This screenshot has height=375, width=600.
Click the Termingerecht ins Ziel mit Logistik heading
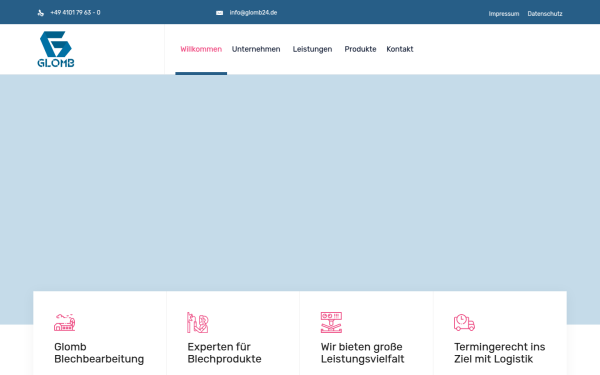[x=499, y=353]
